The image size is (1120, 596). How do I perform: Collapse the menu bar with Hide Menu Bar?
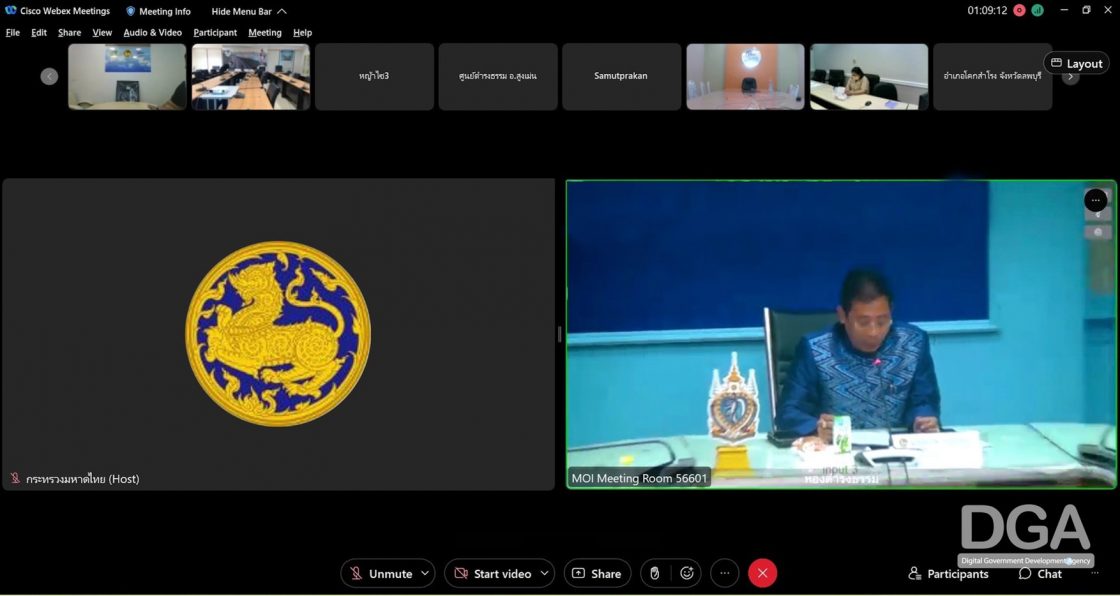249,11
